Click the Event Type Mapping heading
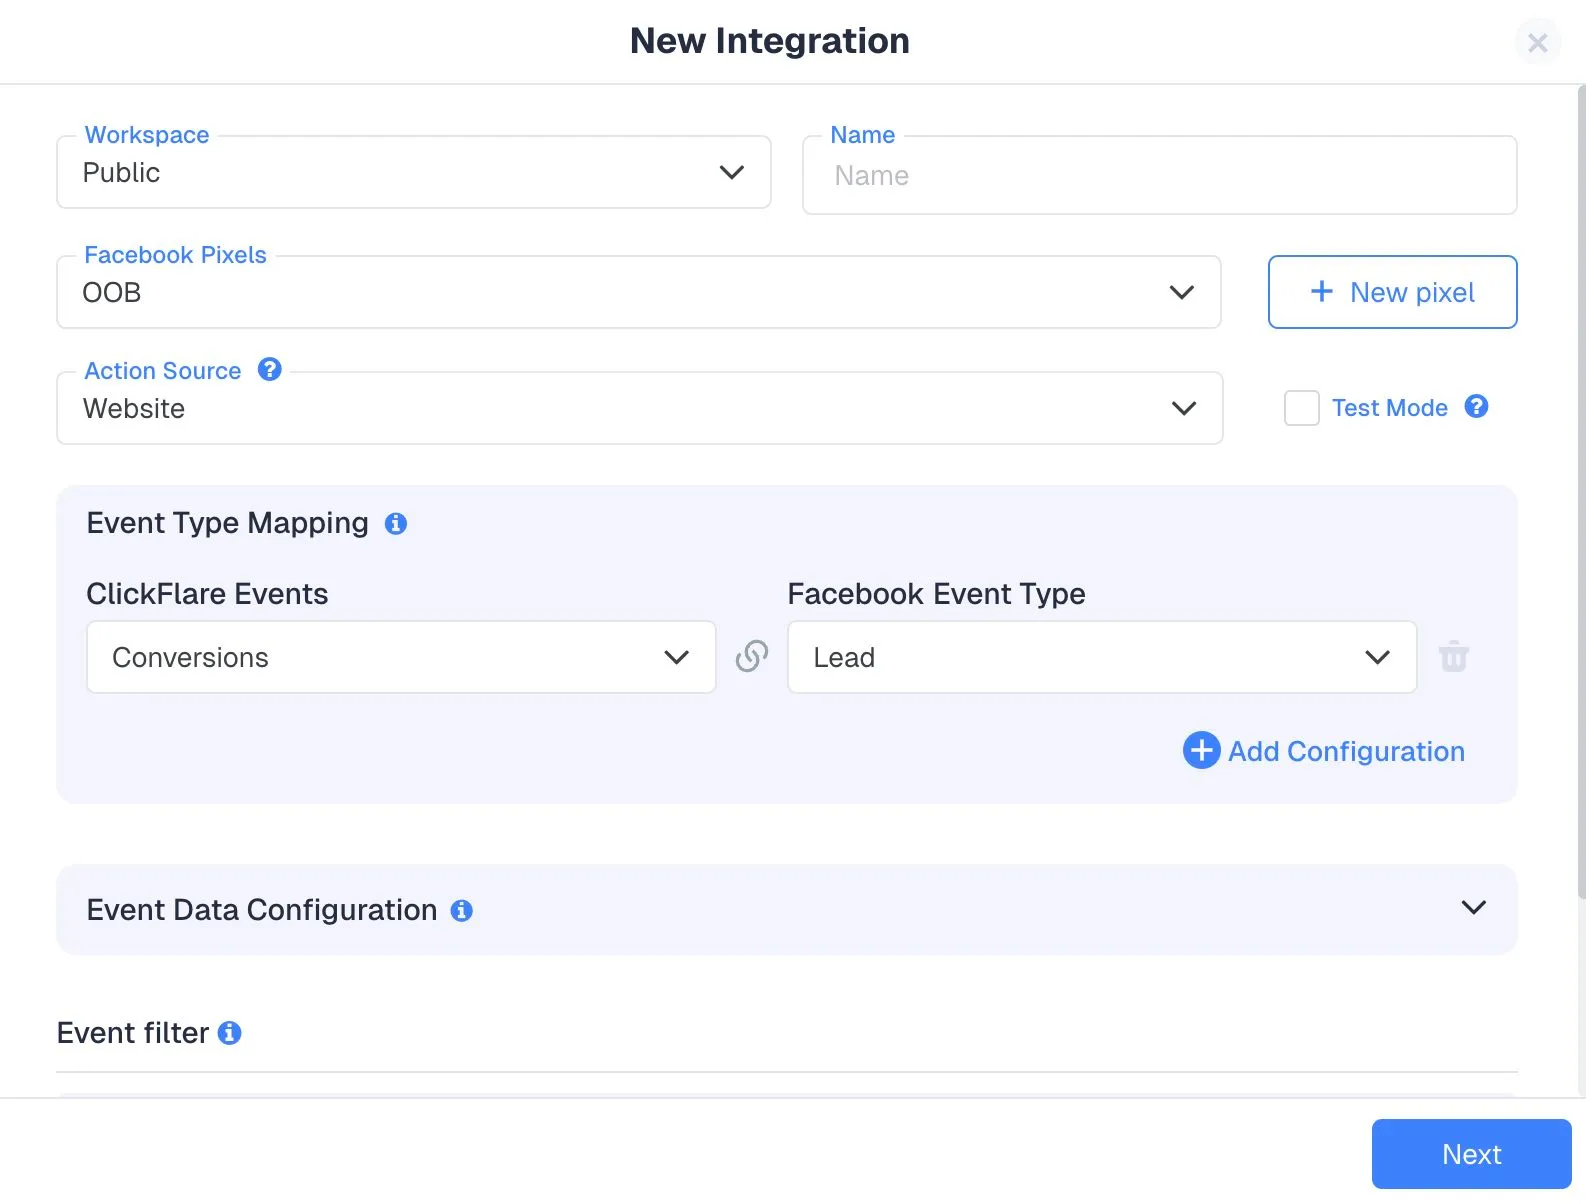Screen dimensions: 1586x1204 click(x=227, y=523)
